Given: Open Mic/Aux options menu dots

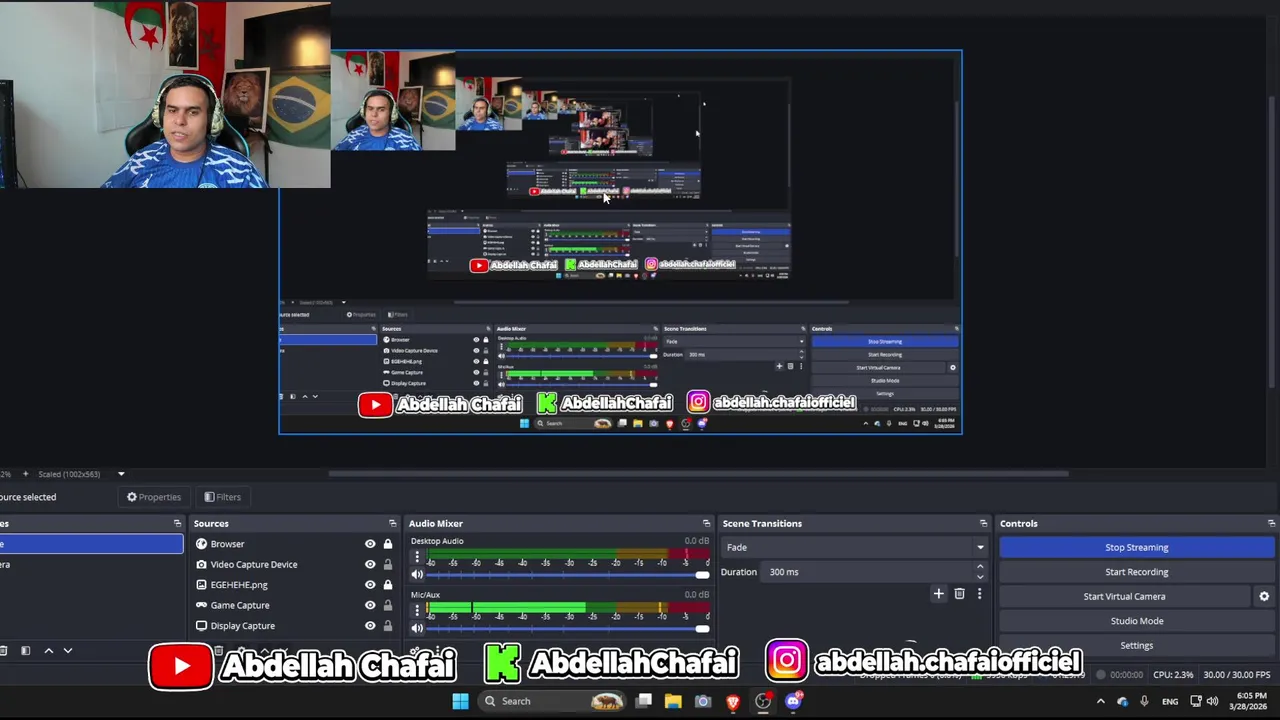Looking at the screenshot, I should pyautogui.click(x=417, y=612).
